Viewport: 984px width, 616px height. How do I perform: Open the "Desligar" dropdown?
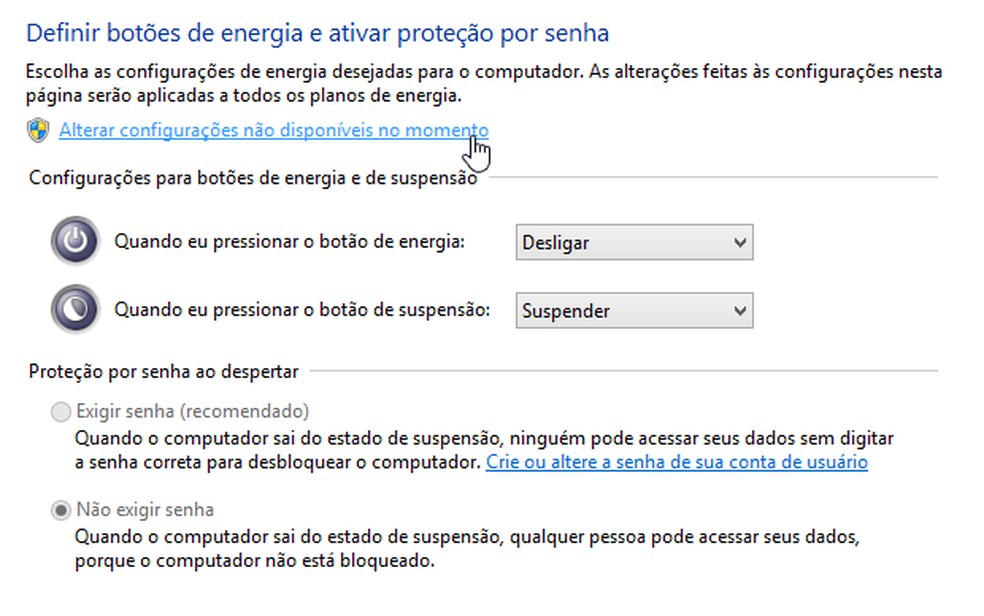[x=634, y=242]
